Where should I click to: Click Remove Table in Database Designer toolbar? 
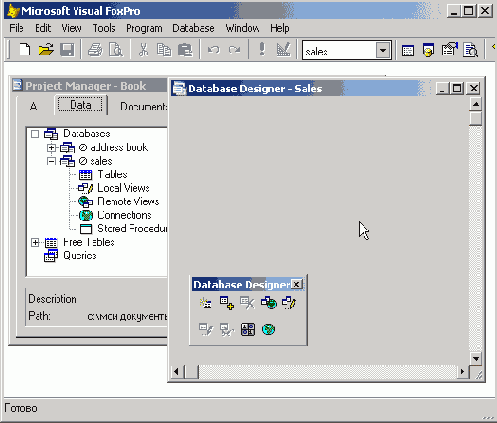247,303
